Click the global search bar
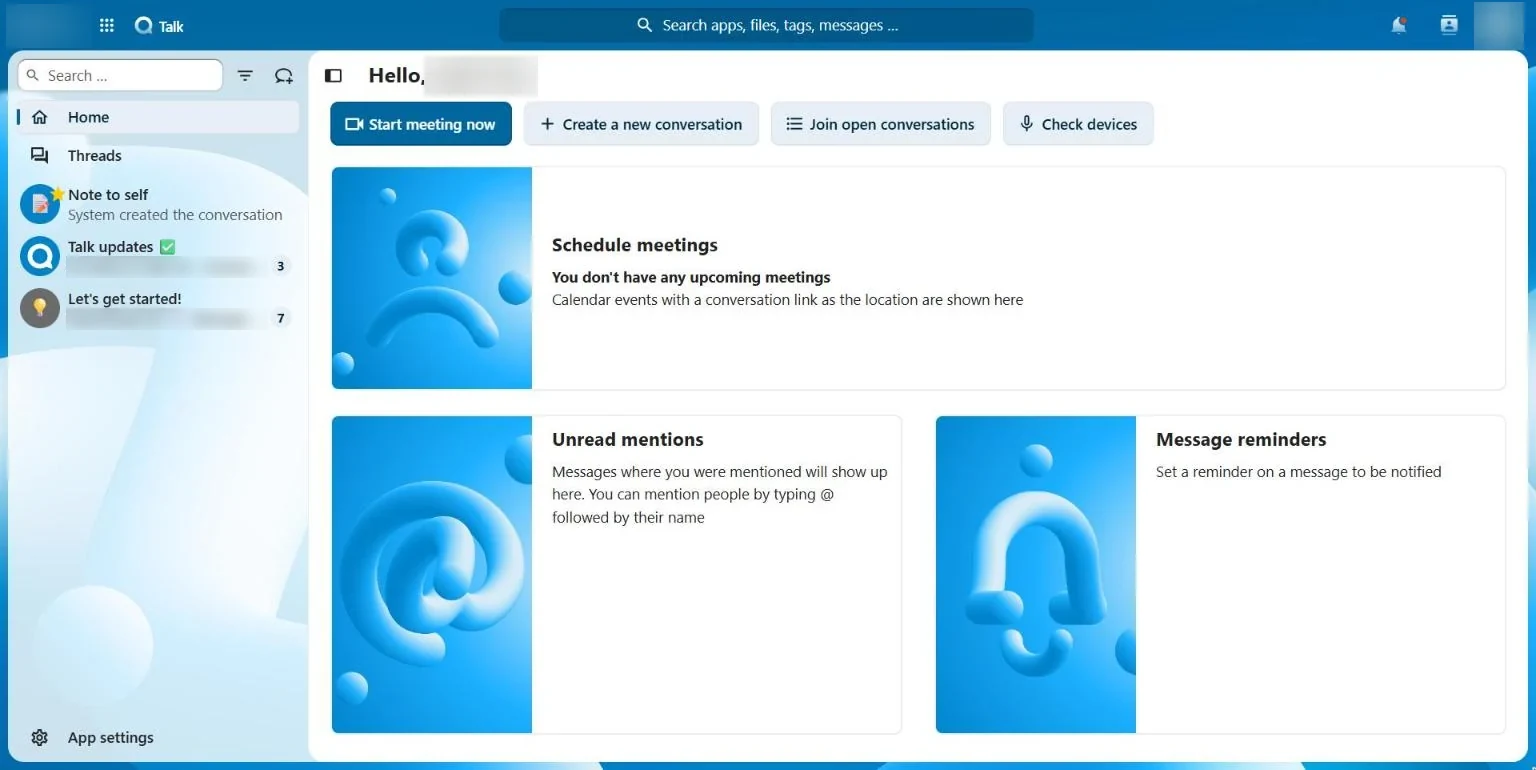This screenshot has height=770, width=1536. tap(766, 25)
